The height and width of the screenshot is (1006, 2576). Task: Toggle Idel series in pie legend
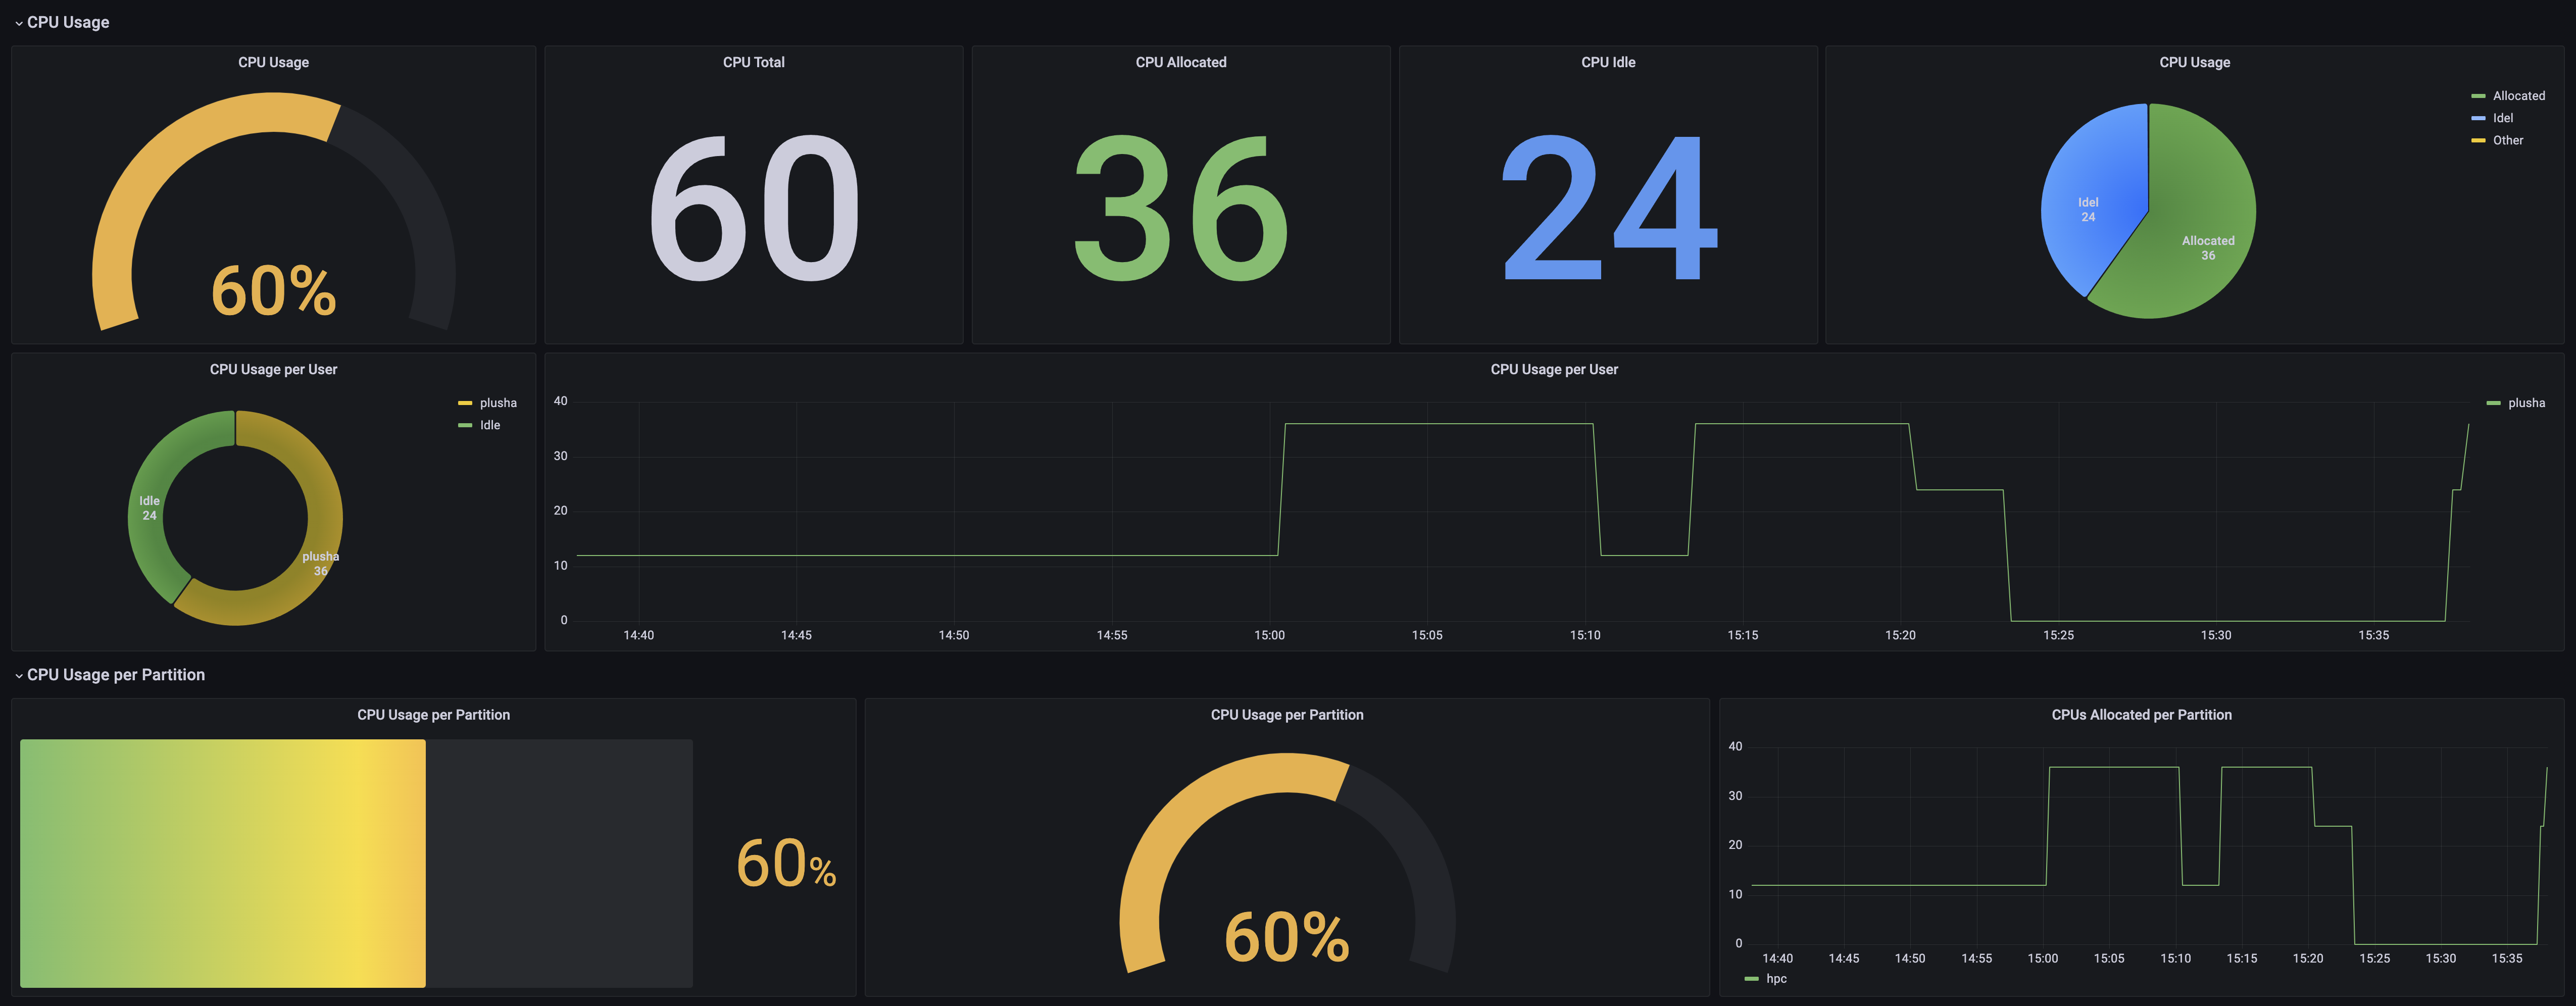(x=2502, y=118)
